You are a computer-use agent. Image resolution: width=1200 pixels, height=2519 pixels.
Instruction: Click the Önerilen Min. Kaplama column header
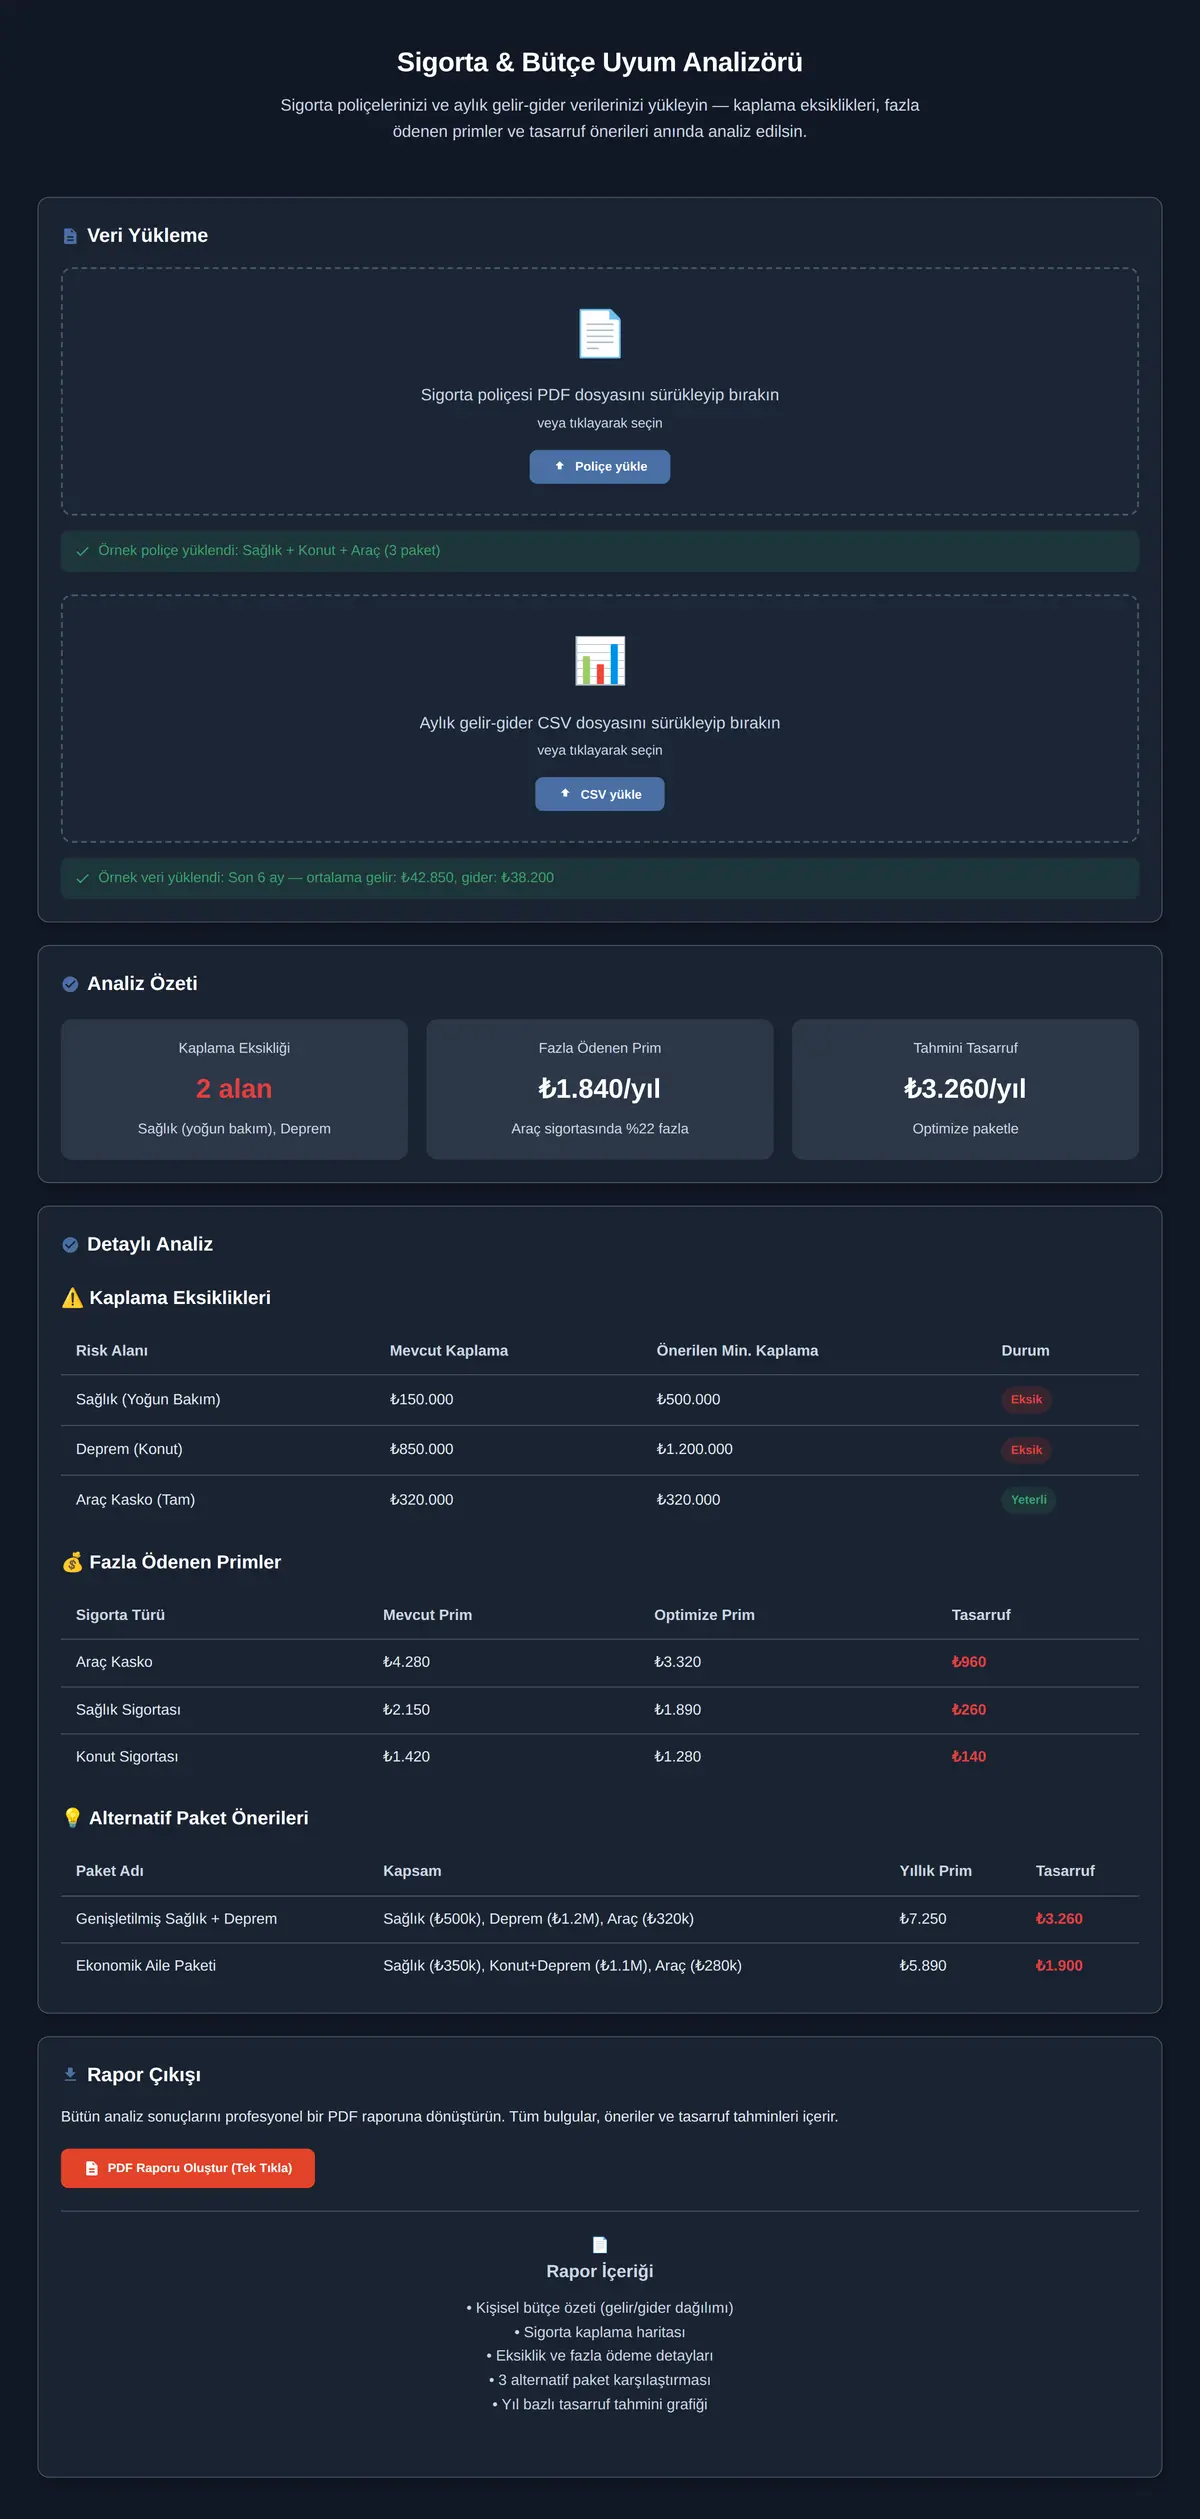click(737, 1351)
